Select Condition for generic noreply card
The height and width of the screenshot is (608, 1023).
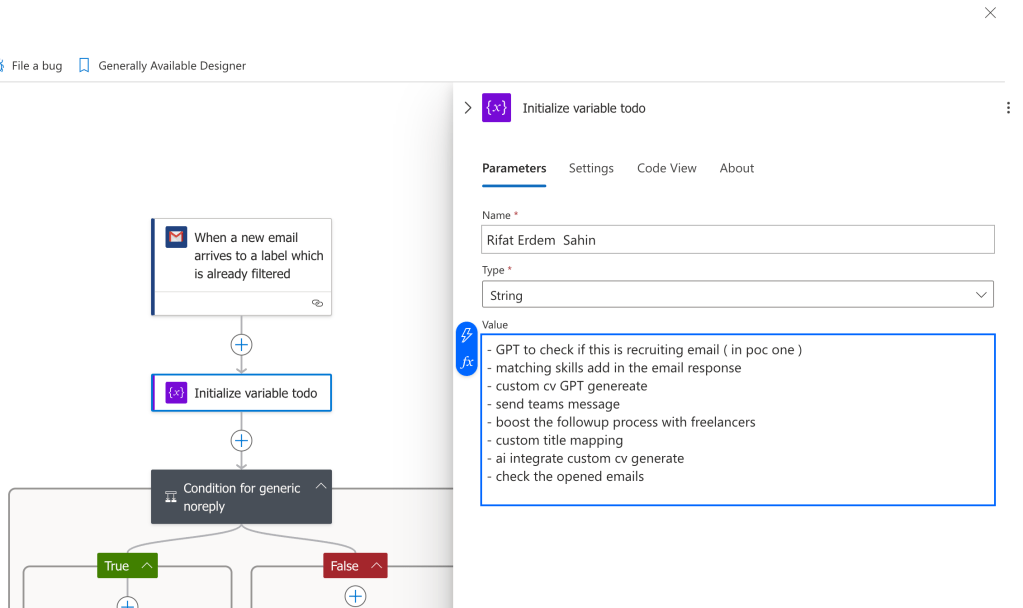tap(241, 497)
